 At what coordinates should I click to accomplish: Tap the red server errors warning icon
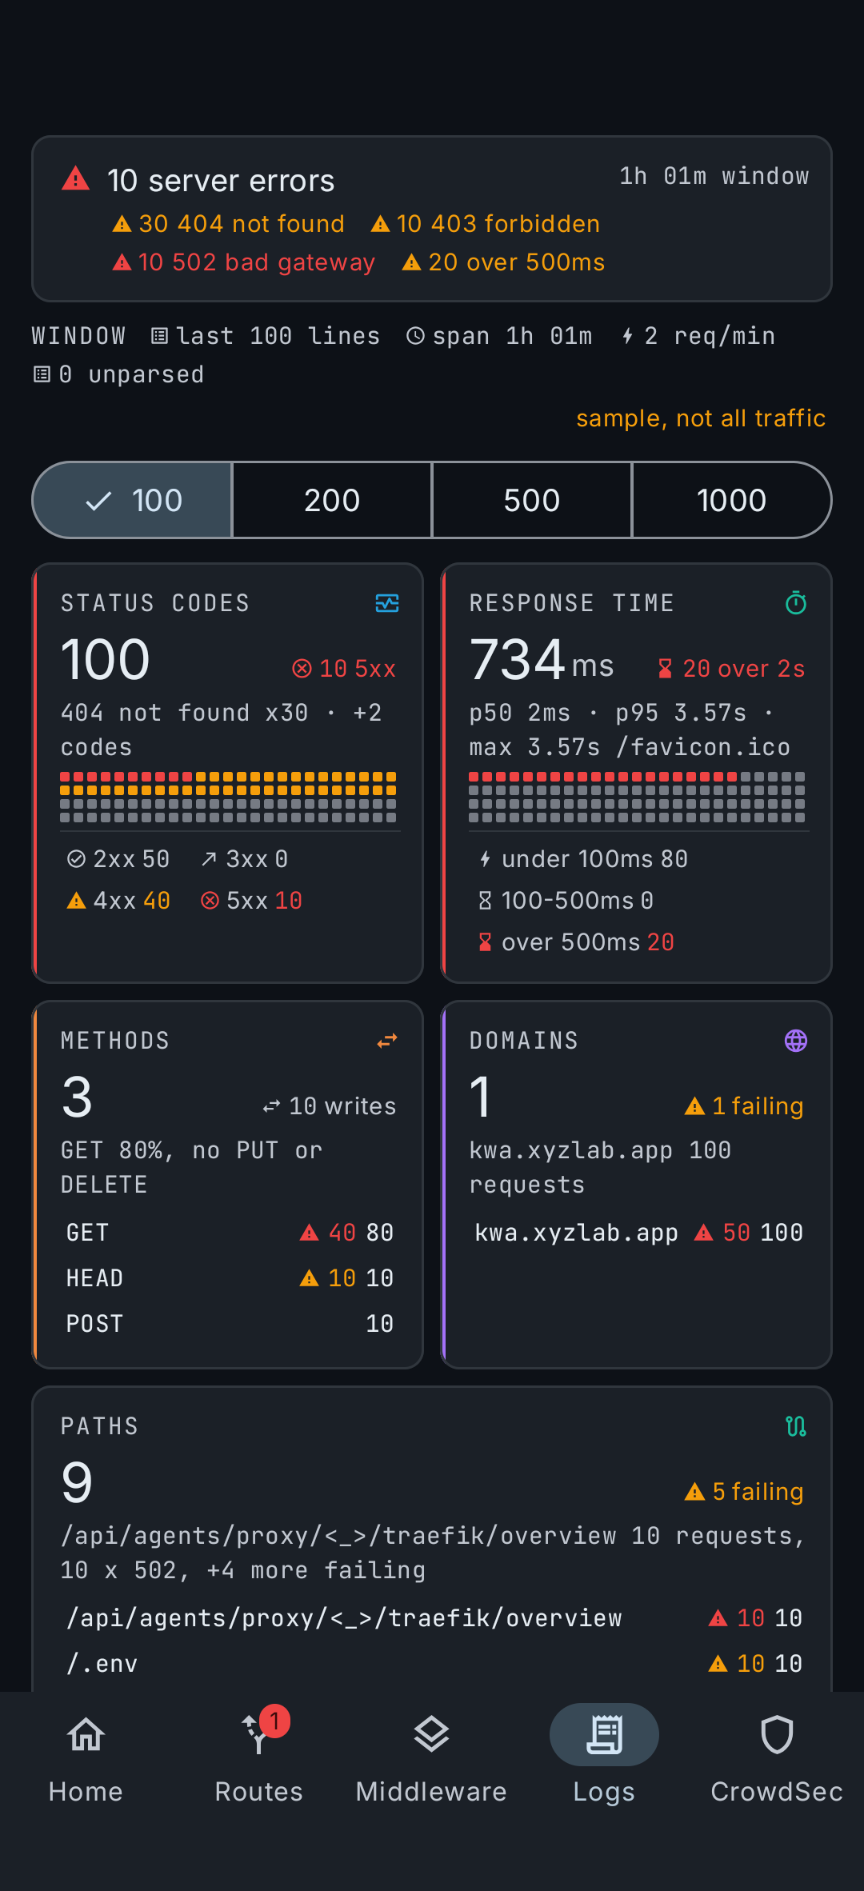[x=76, y=179]
